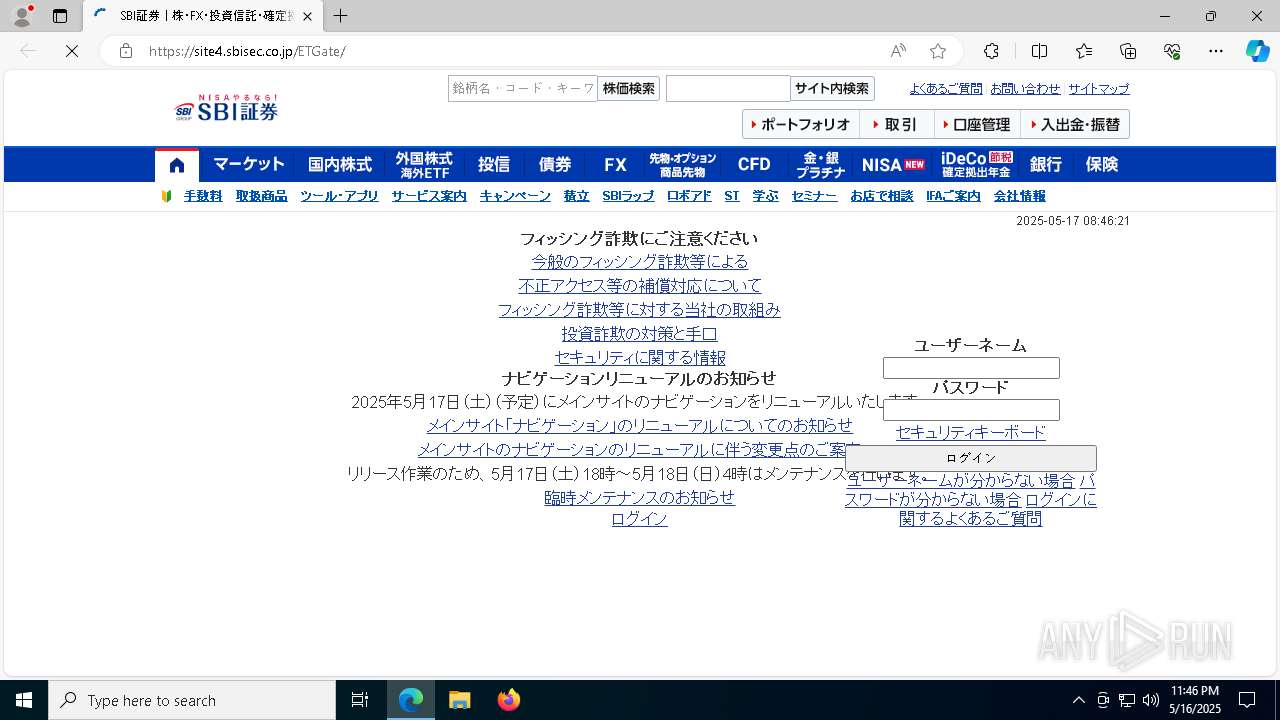The image size is (1280, 720).
Task: Open the セキュリティに関する情報 link
Action: 640,358
